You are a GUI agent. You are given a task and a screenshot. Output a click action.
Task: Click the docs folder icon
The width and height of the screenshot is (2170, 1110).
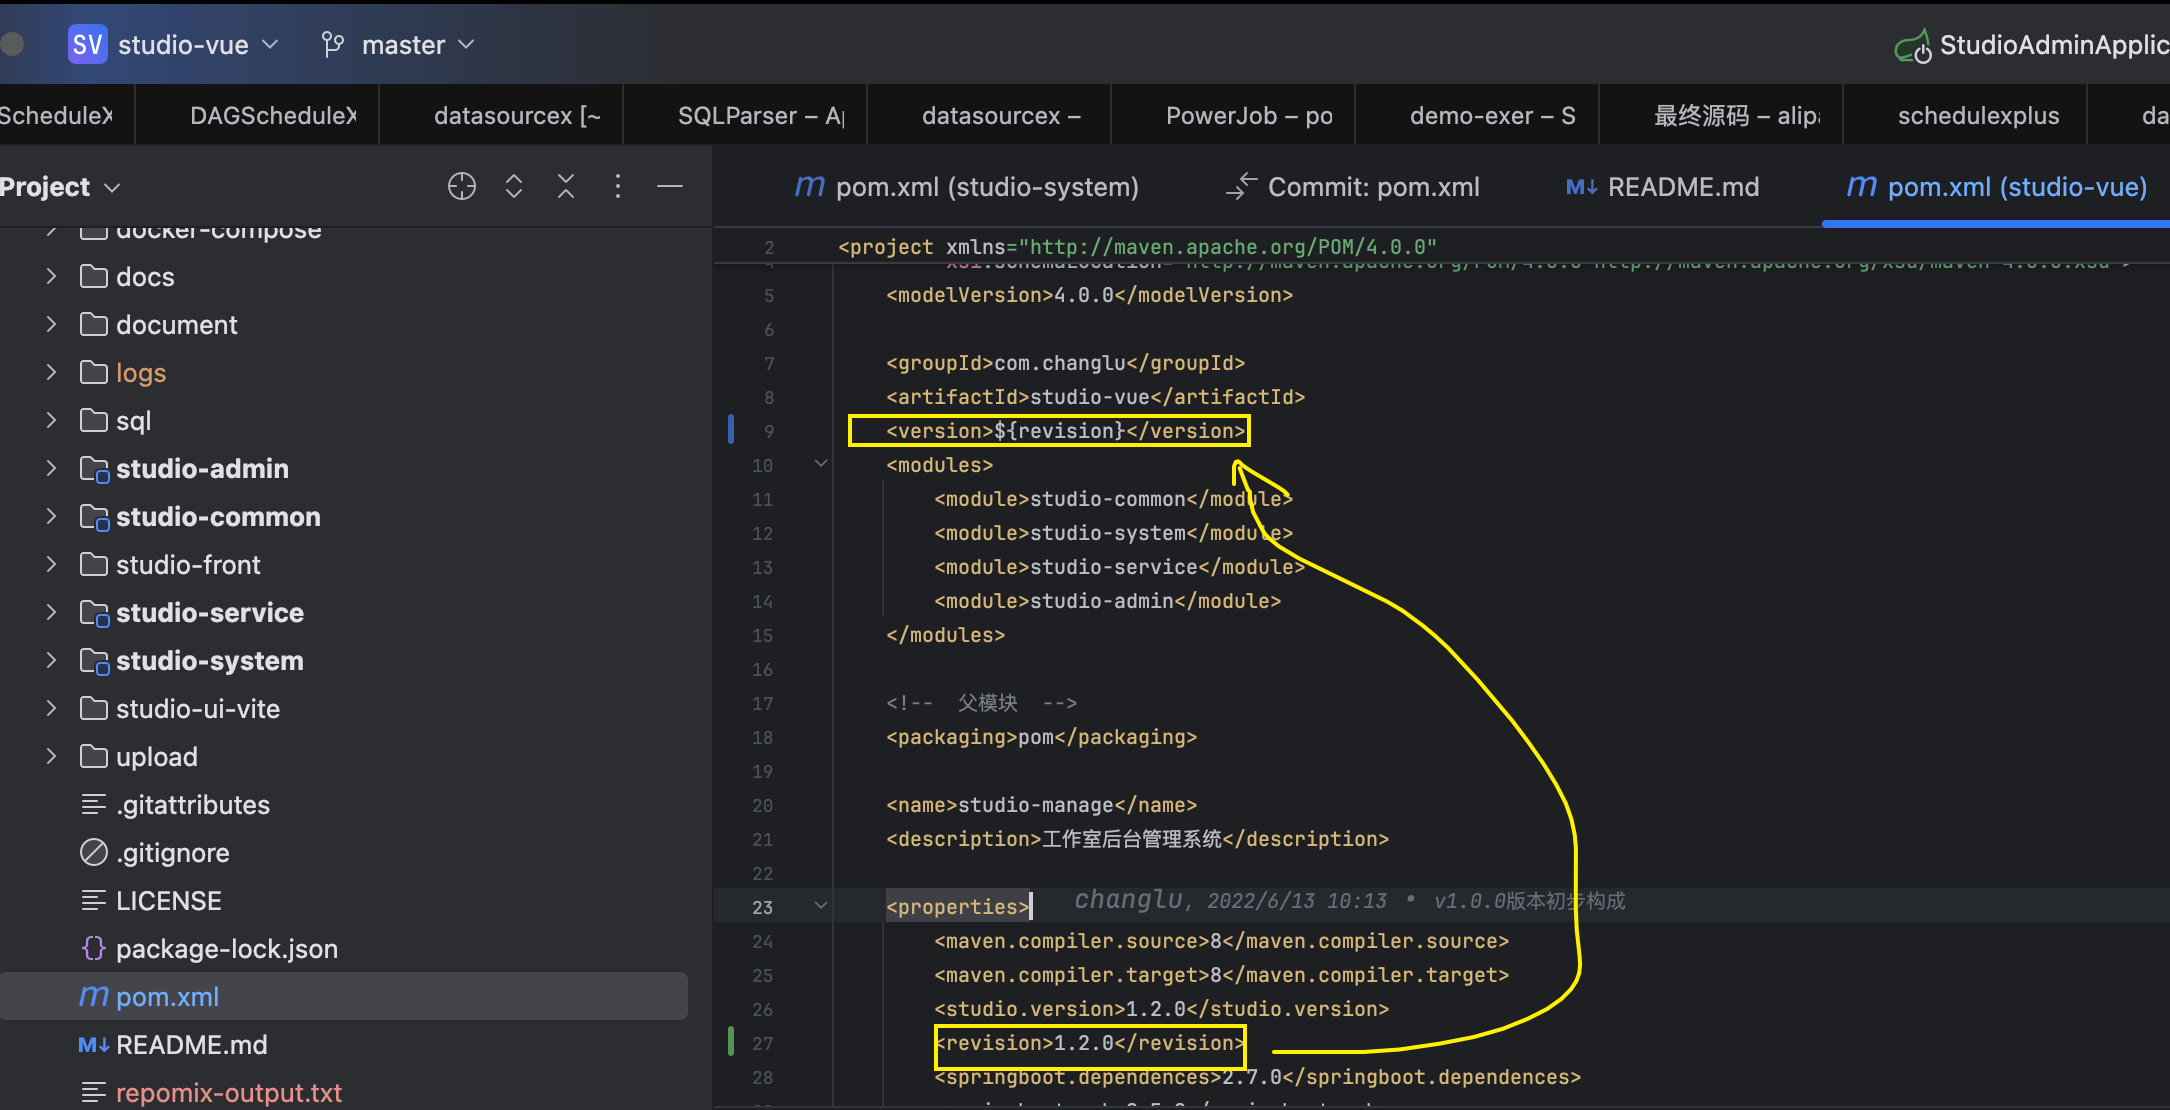tap(94, 276)
